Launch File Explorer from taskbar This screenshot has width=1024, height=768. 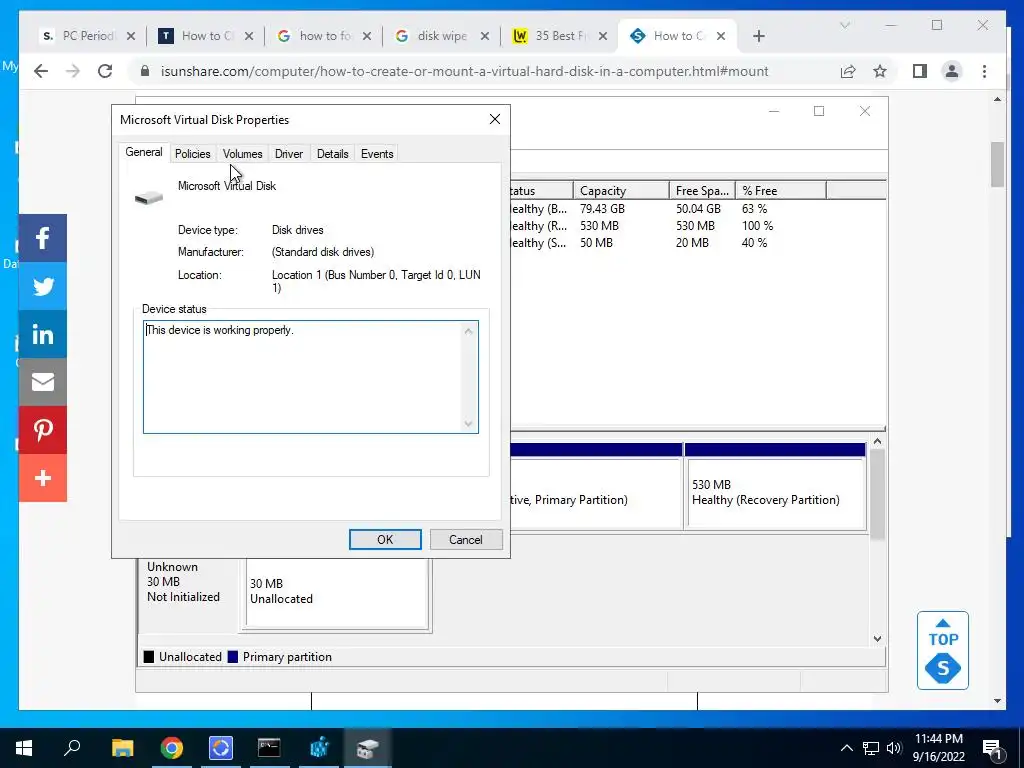pyautogui.click(x=122, y=748)
